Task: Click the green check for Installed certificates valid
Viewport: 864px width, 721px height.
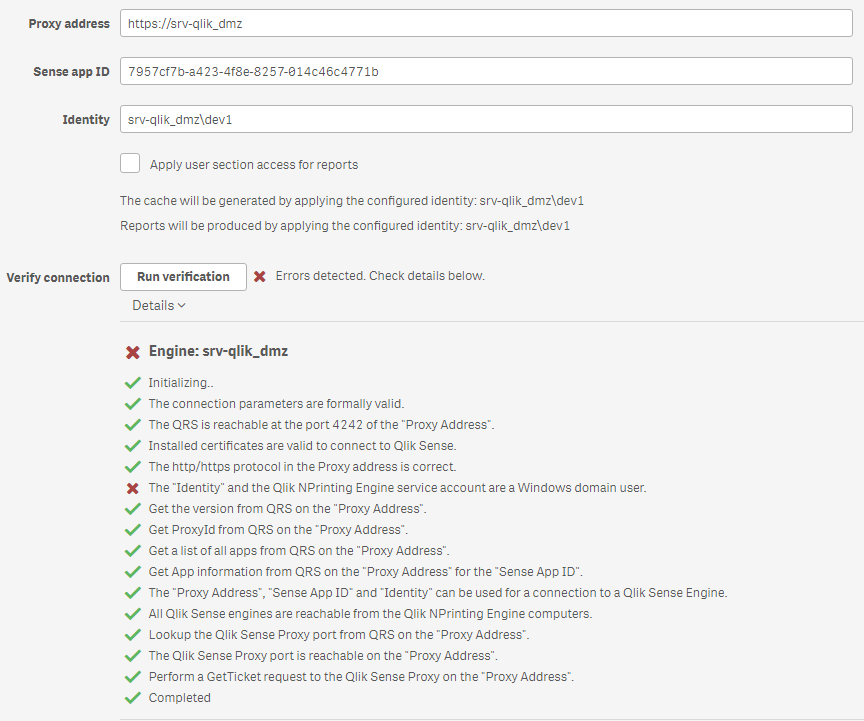Action: pyautogui.click(x=132, y=446)
